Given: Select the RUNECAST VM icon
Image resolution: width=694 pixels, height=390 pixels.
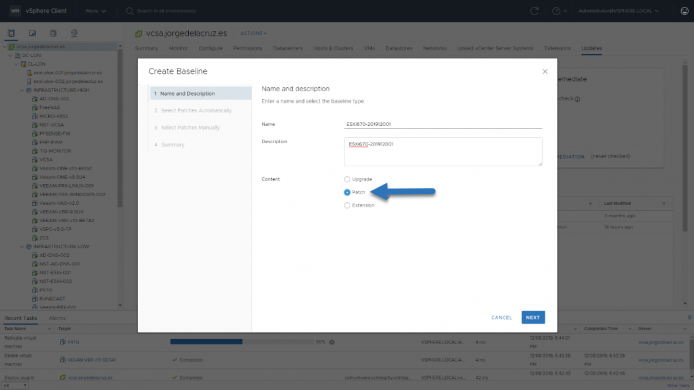Looking at the screenshot, I should pyautogui.click(x=35, y=299).
